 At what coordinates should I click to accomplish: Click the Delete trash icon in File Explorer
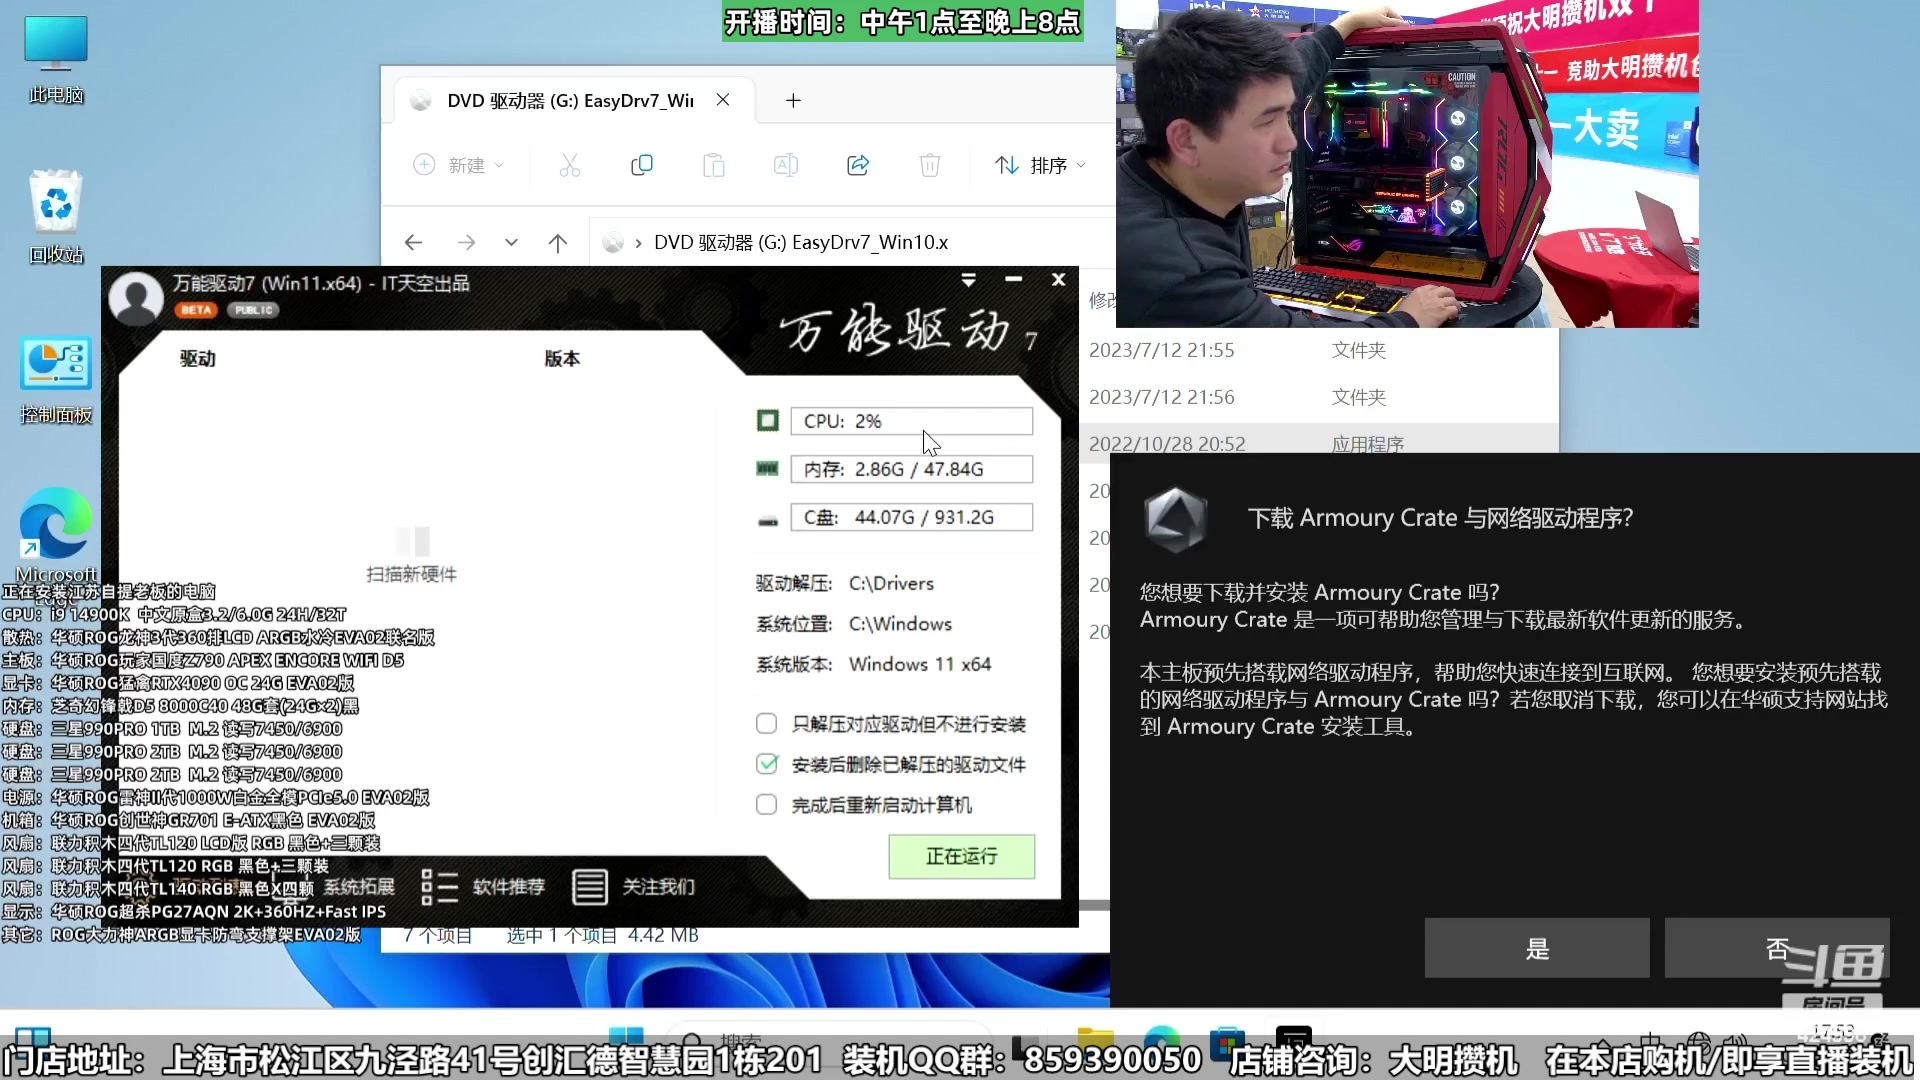pyautogui.click(x=929, y=165)
